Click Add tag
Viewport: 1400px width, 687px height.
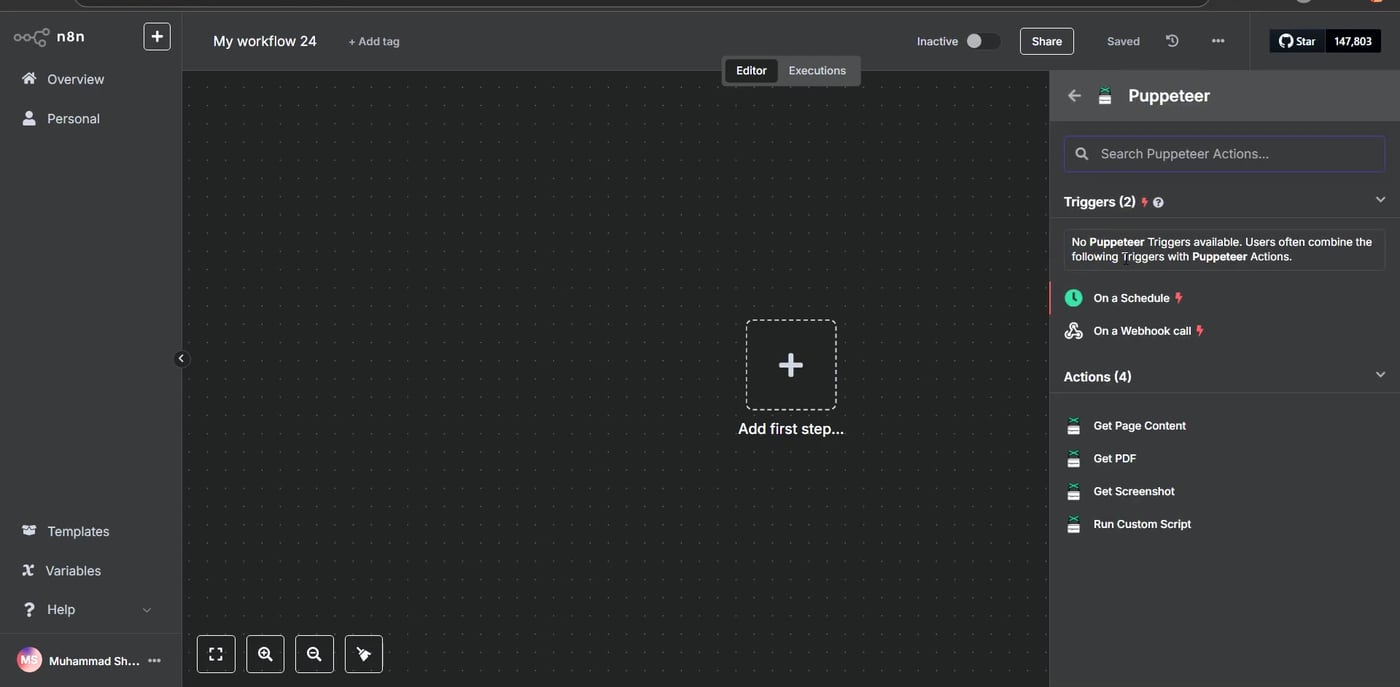374,41
